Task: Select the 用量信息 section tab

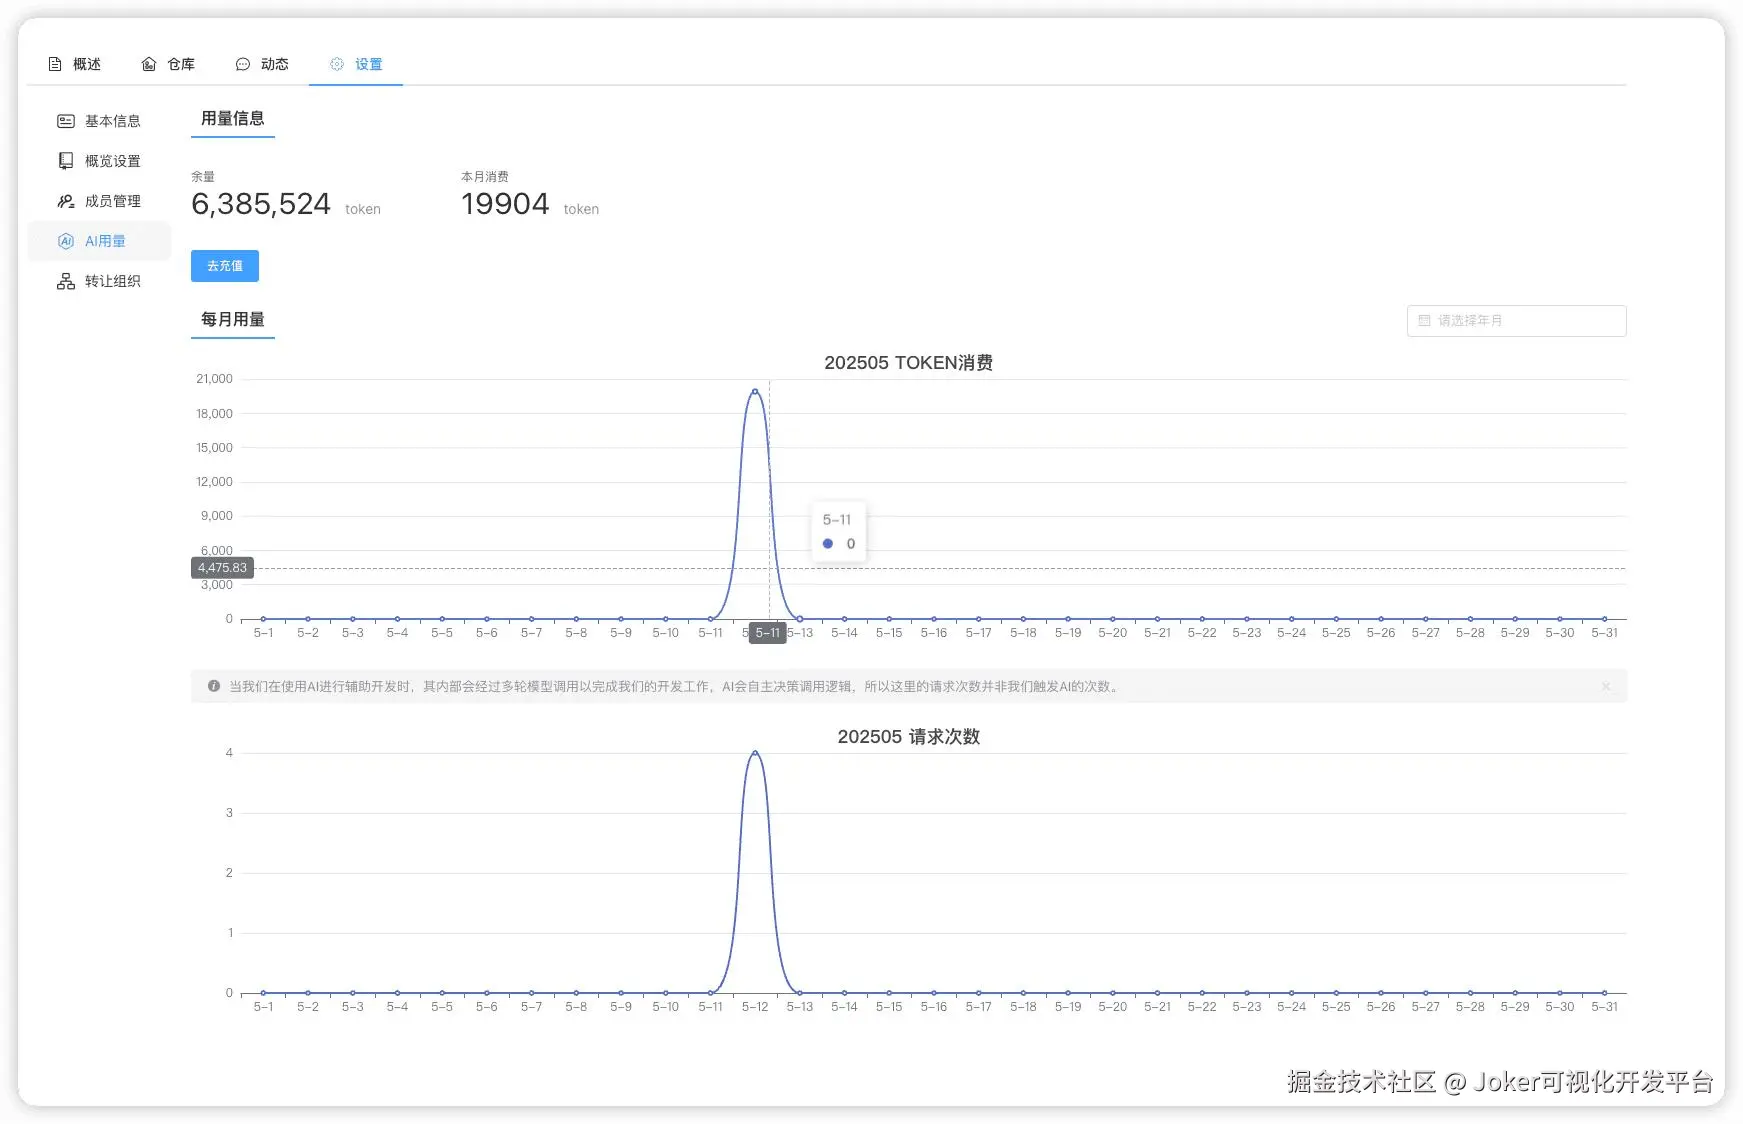Action: 233,119
